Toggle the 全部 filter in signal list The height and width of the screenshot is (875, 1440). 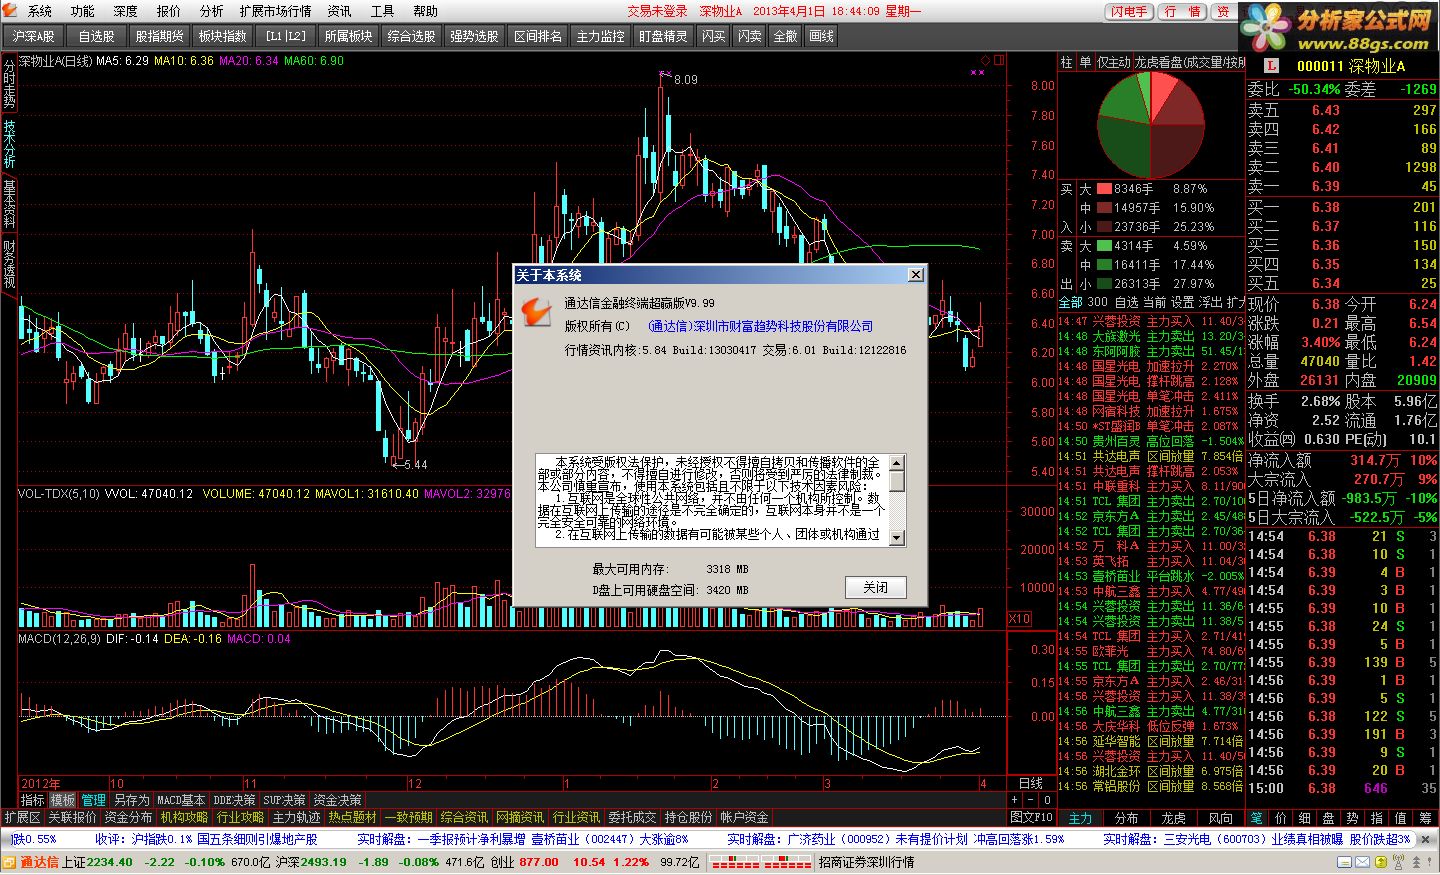click(x=1070, y=302)
